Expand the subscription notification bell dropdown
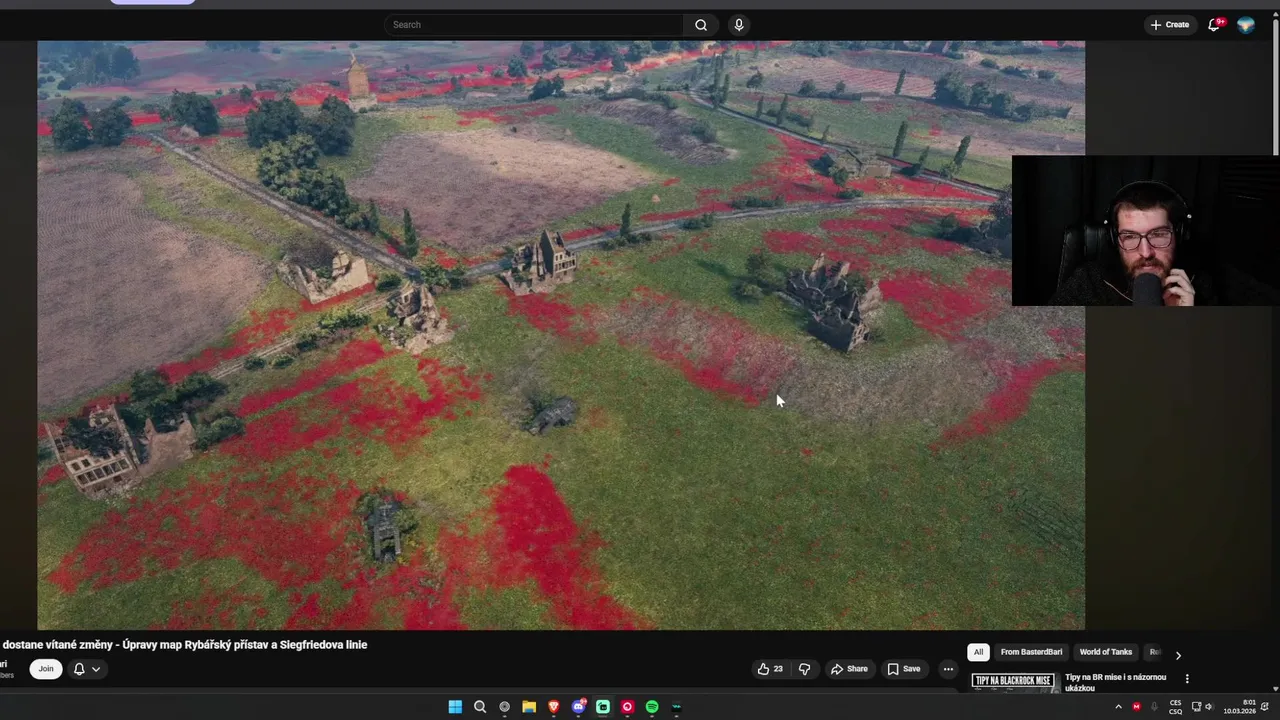Viewport: 1280px width, 720px height. (x=87, y=669)
